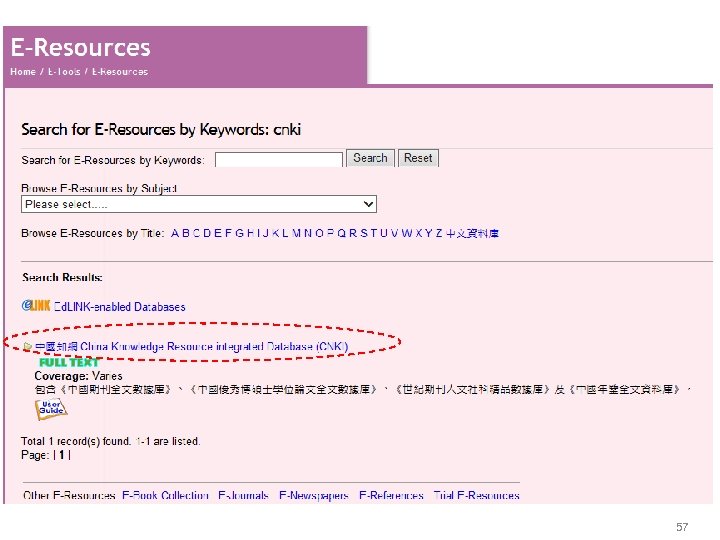Click the Reset button
The width and height of the screenshot is (720, 540).
(x=418, y=158)
